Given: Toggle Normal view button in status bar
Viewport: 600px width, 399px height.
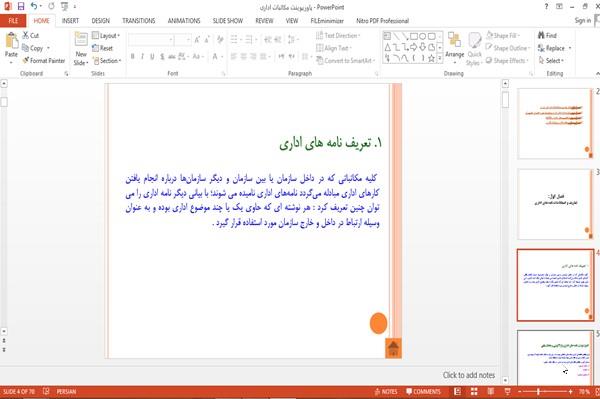Looking at the screenshot, I should [x=457, y=391].
